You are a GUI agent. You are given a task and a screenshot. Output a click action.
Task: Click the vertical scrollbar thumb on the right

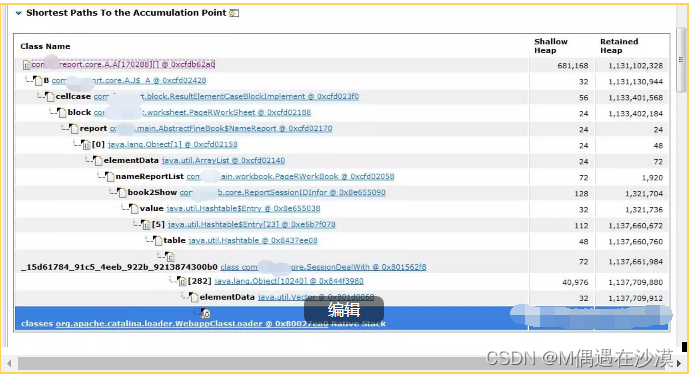click(681, 60)
